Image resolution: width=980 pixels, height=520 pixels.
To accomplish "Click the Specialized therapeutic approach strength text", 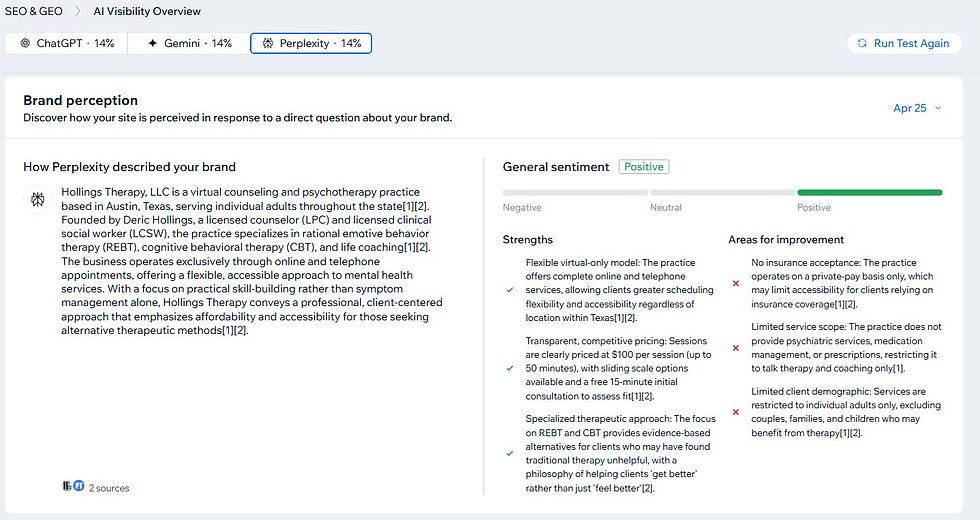I will pos(620,453).
